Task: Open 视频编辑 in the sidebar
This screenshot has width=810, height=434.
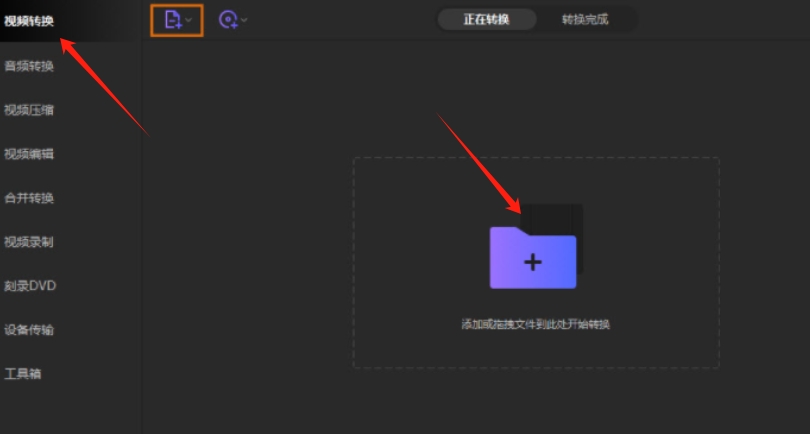Action: tap(29, 154)
